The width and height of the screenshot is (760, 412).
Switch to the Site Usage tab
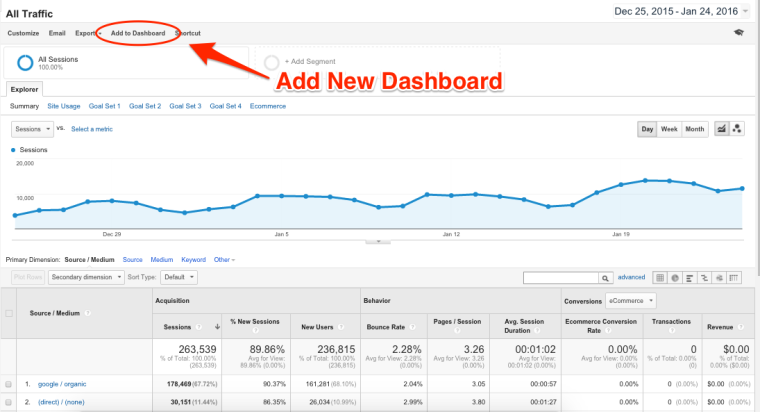click(x=64, y=105)
